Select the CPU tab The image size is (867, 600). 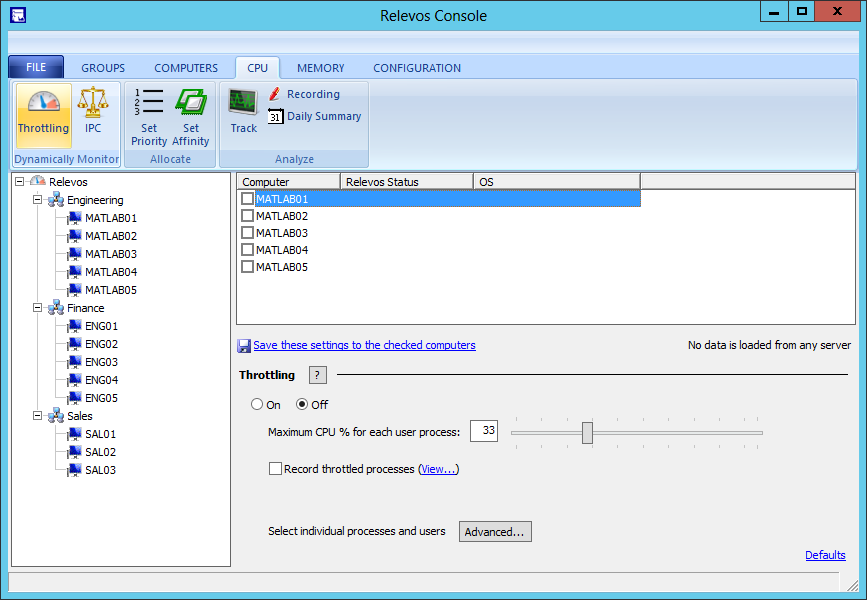point(257,68)
